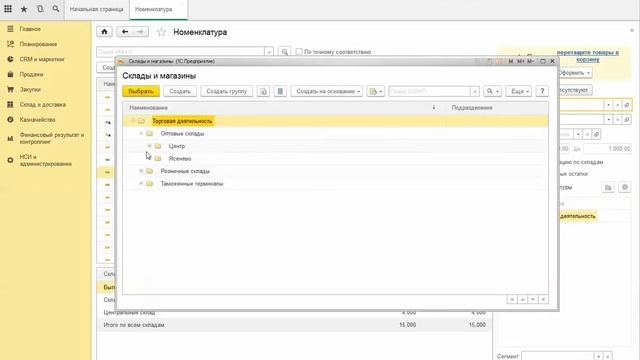The height and width of the screenshot is (360, 640).
Task: Open НСИ и администрирование section
Action: tap(45, 160)
